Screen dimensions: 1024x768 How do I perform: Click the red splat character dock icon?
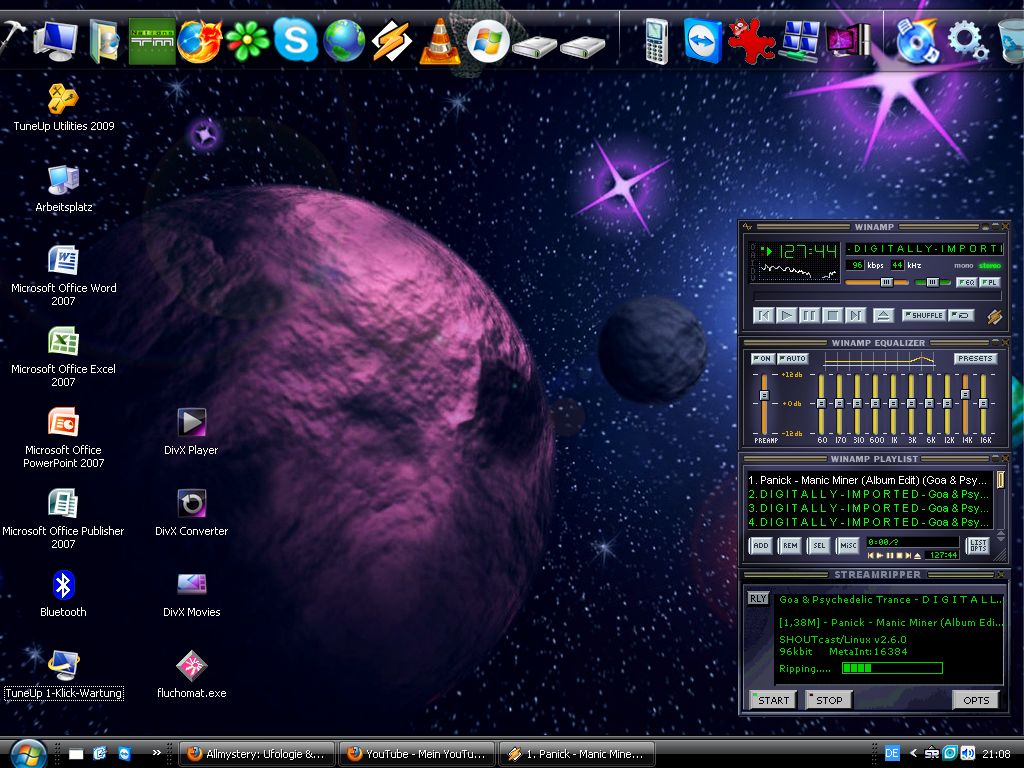[751, 41]
